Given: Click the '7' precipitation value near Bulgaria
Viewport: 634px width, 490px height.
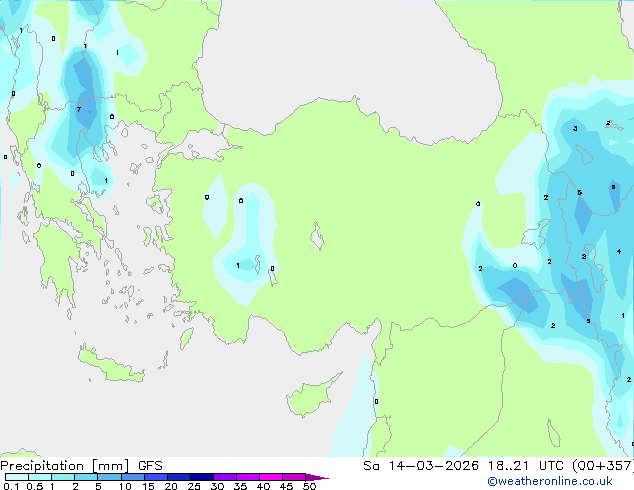Looking at the screenshot, I should [79, 109].
